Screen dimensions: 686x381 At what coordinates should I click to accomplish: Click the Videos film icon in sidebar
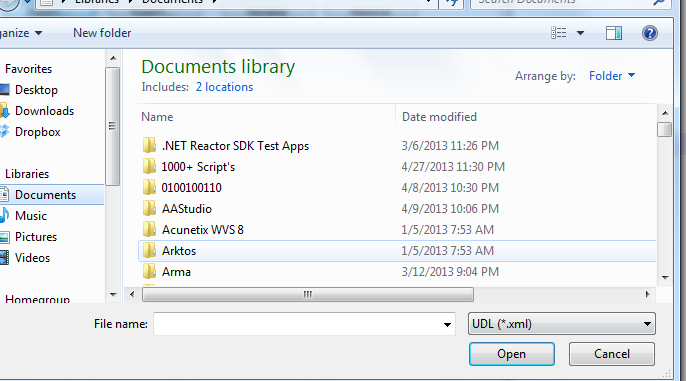click(x=4, y=258)
